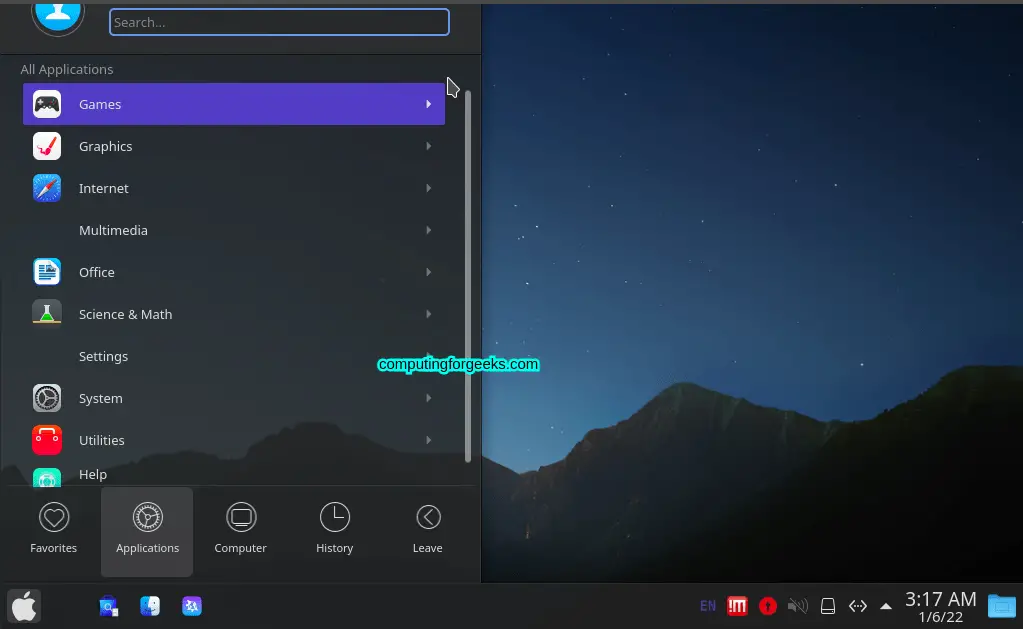Screen dimensions: 1023x629
Task: Open the Multimedia category
Action: click(x=234, y=230)
